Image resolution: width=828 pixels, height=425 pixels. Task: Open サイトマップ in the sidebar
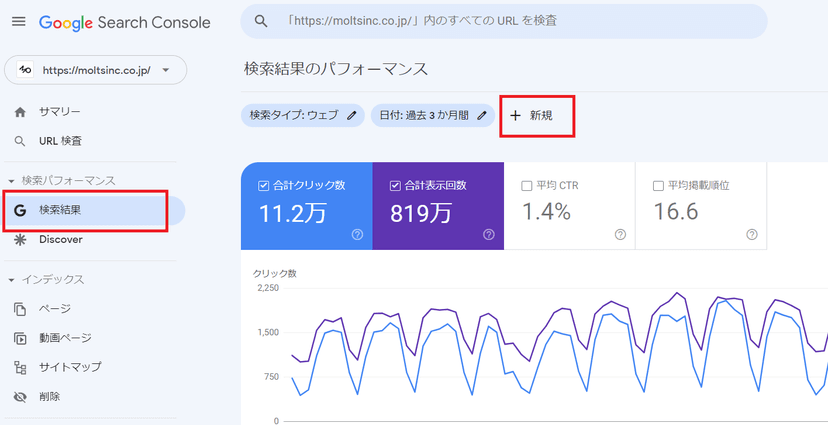coord(70,367)
